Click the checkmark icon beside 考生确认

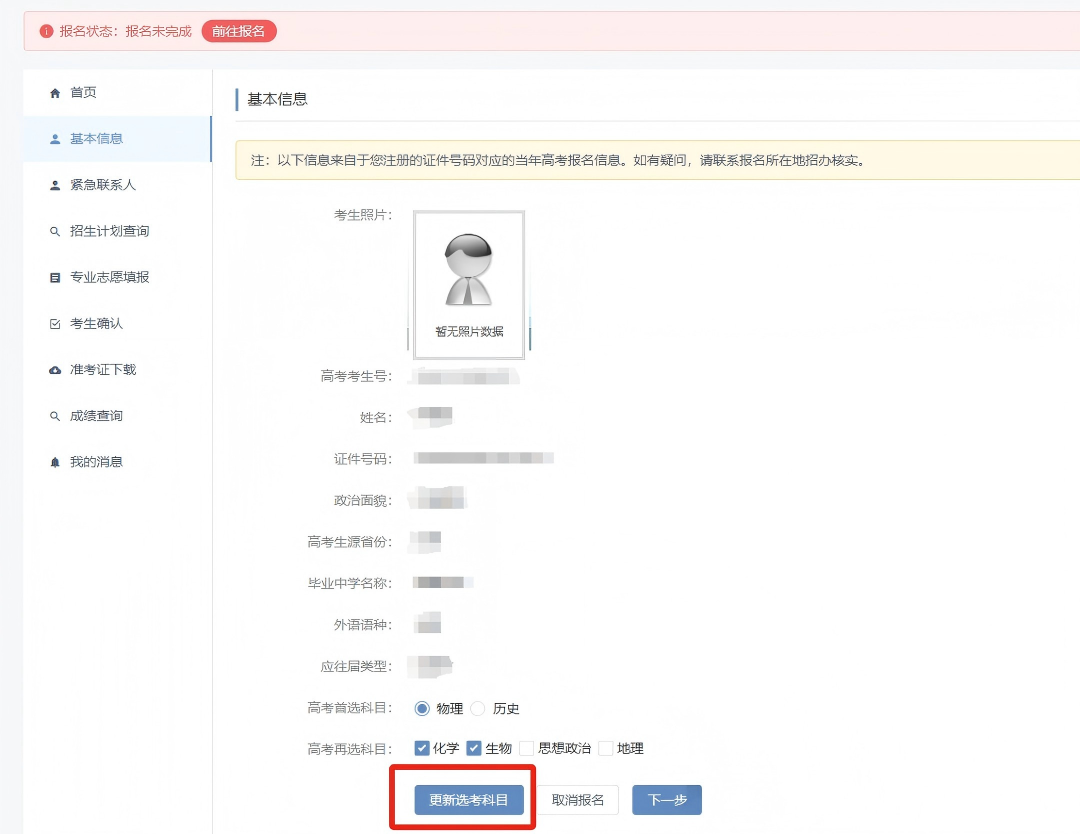tap(55, 324)
